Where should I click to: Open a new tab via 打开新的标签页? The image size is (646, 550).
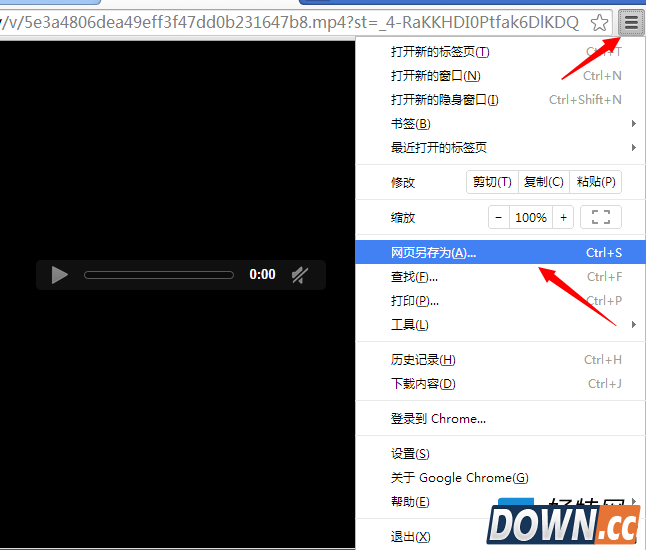[441, 52]
